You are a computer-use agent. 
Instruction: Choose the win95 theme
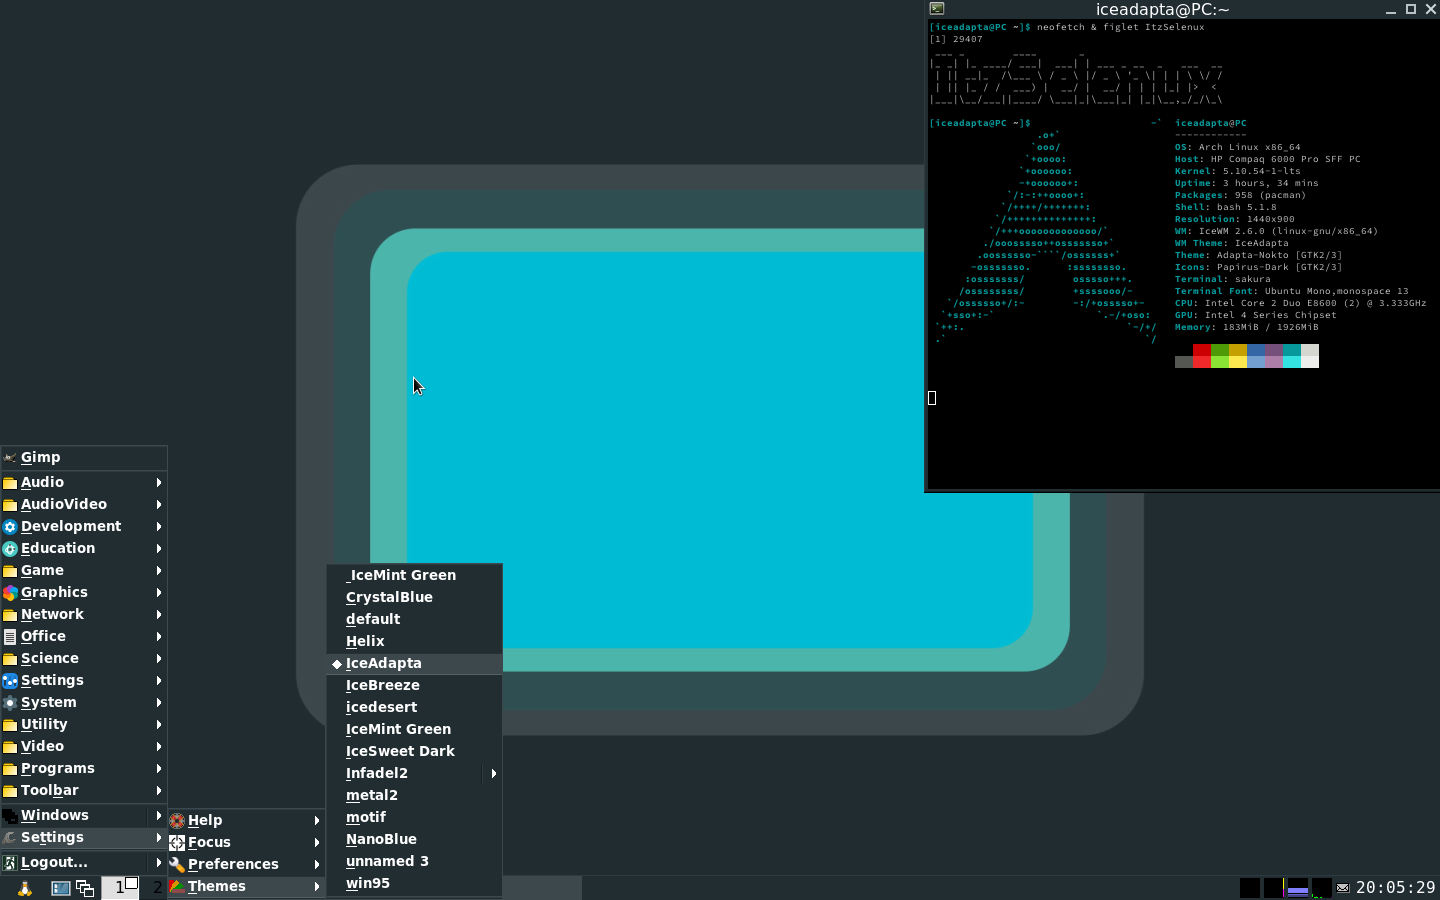pyautogui.click(x=414, y=883)
